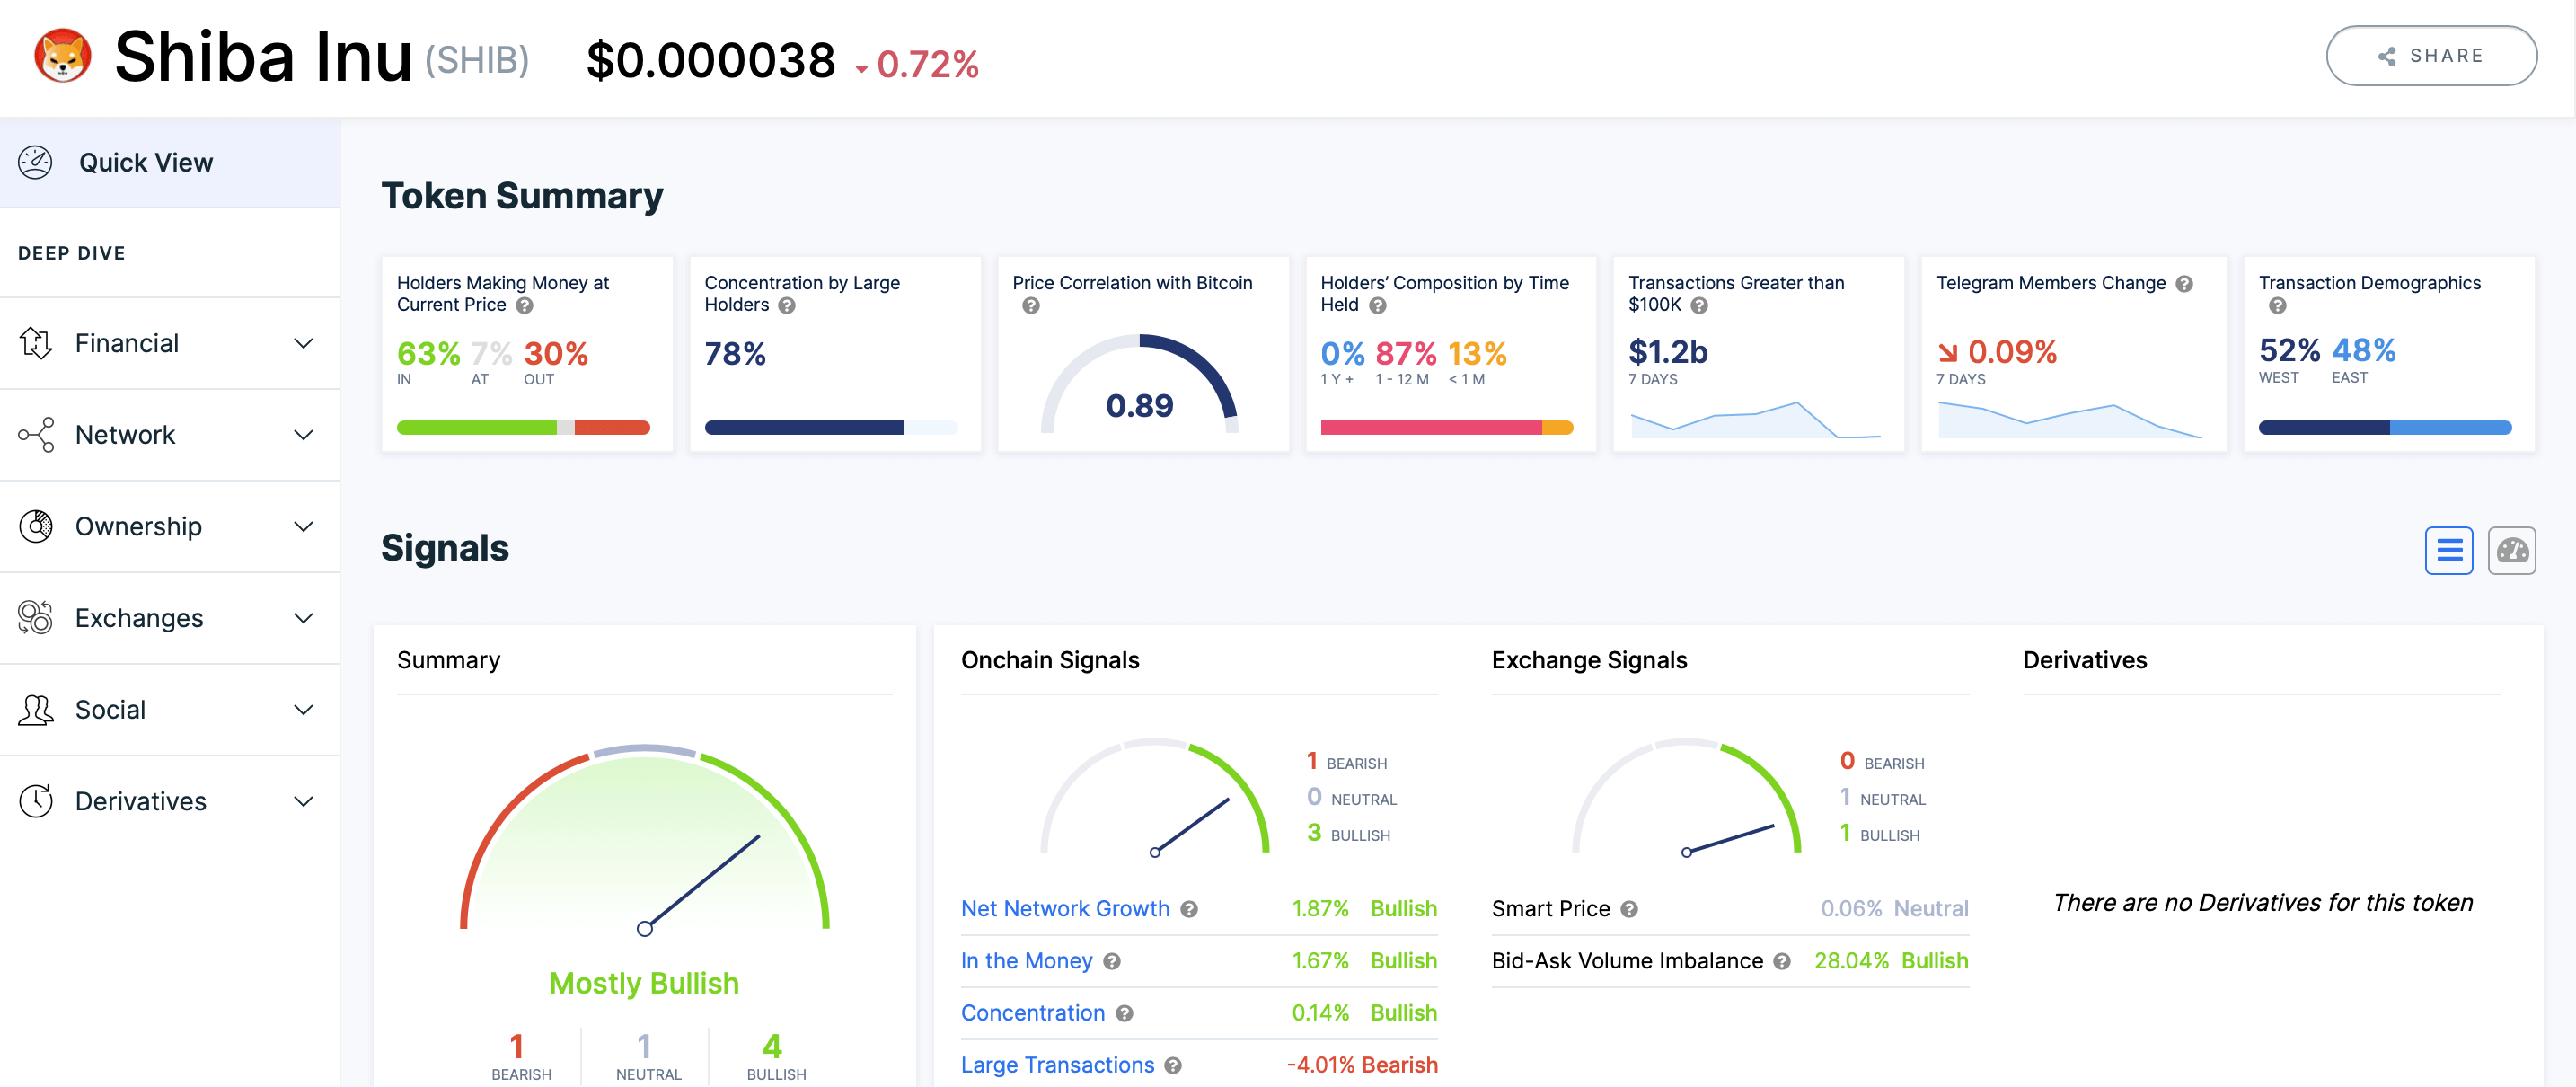
Task: Open help icon beside Bid-Ask Volume Imbalance
Action: point(1782,961)
